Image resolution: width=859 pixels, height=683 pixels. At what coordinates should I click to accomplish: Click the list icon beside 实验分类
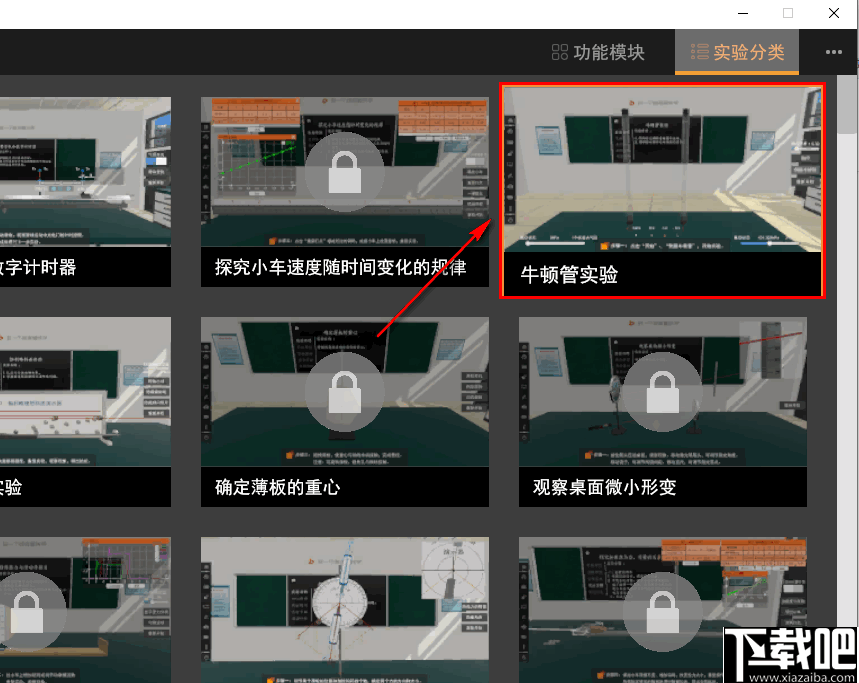click(701, 53)
